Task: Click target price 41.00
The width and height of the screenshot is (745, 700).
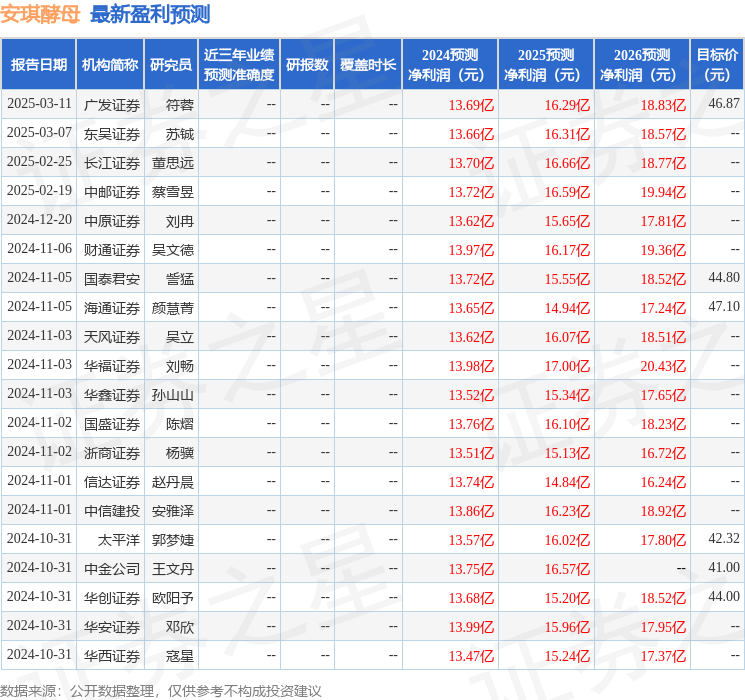Action: (x=724, y=567)
